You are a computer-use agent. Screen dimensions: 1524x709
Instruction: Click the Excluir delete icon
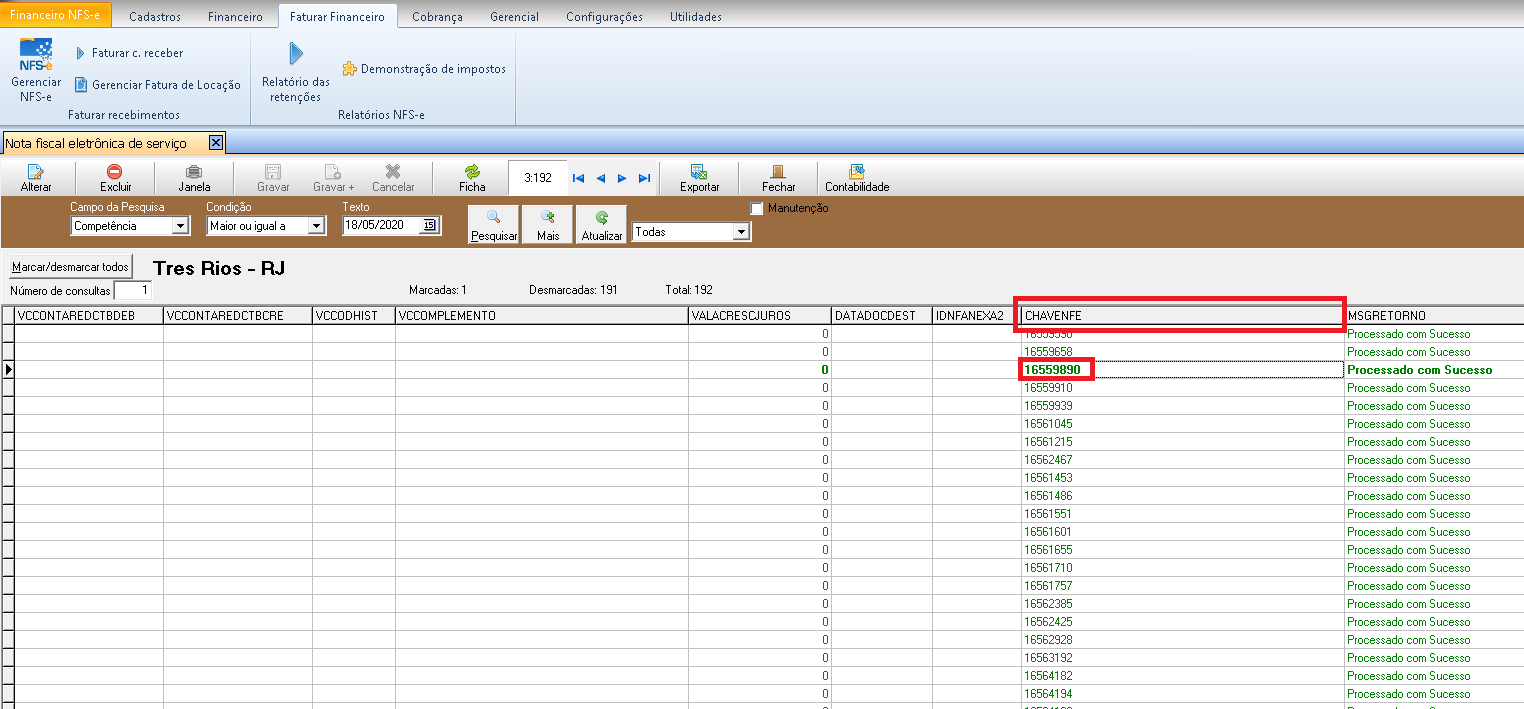coord(115,178)
